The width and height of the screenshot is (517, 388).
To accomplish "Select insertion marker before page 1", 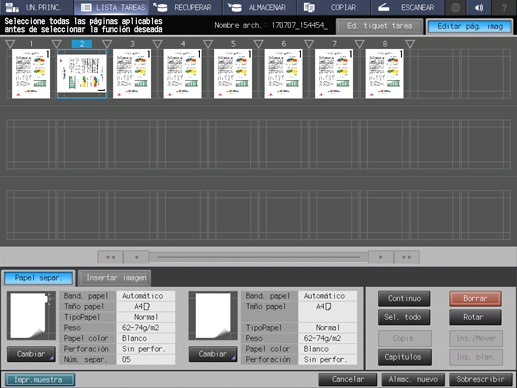I will 10,44.
